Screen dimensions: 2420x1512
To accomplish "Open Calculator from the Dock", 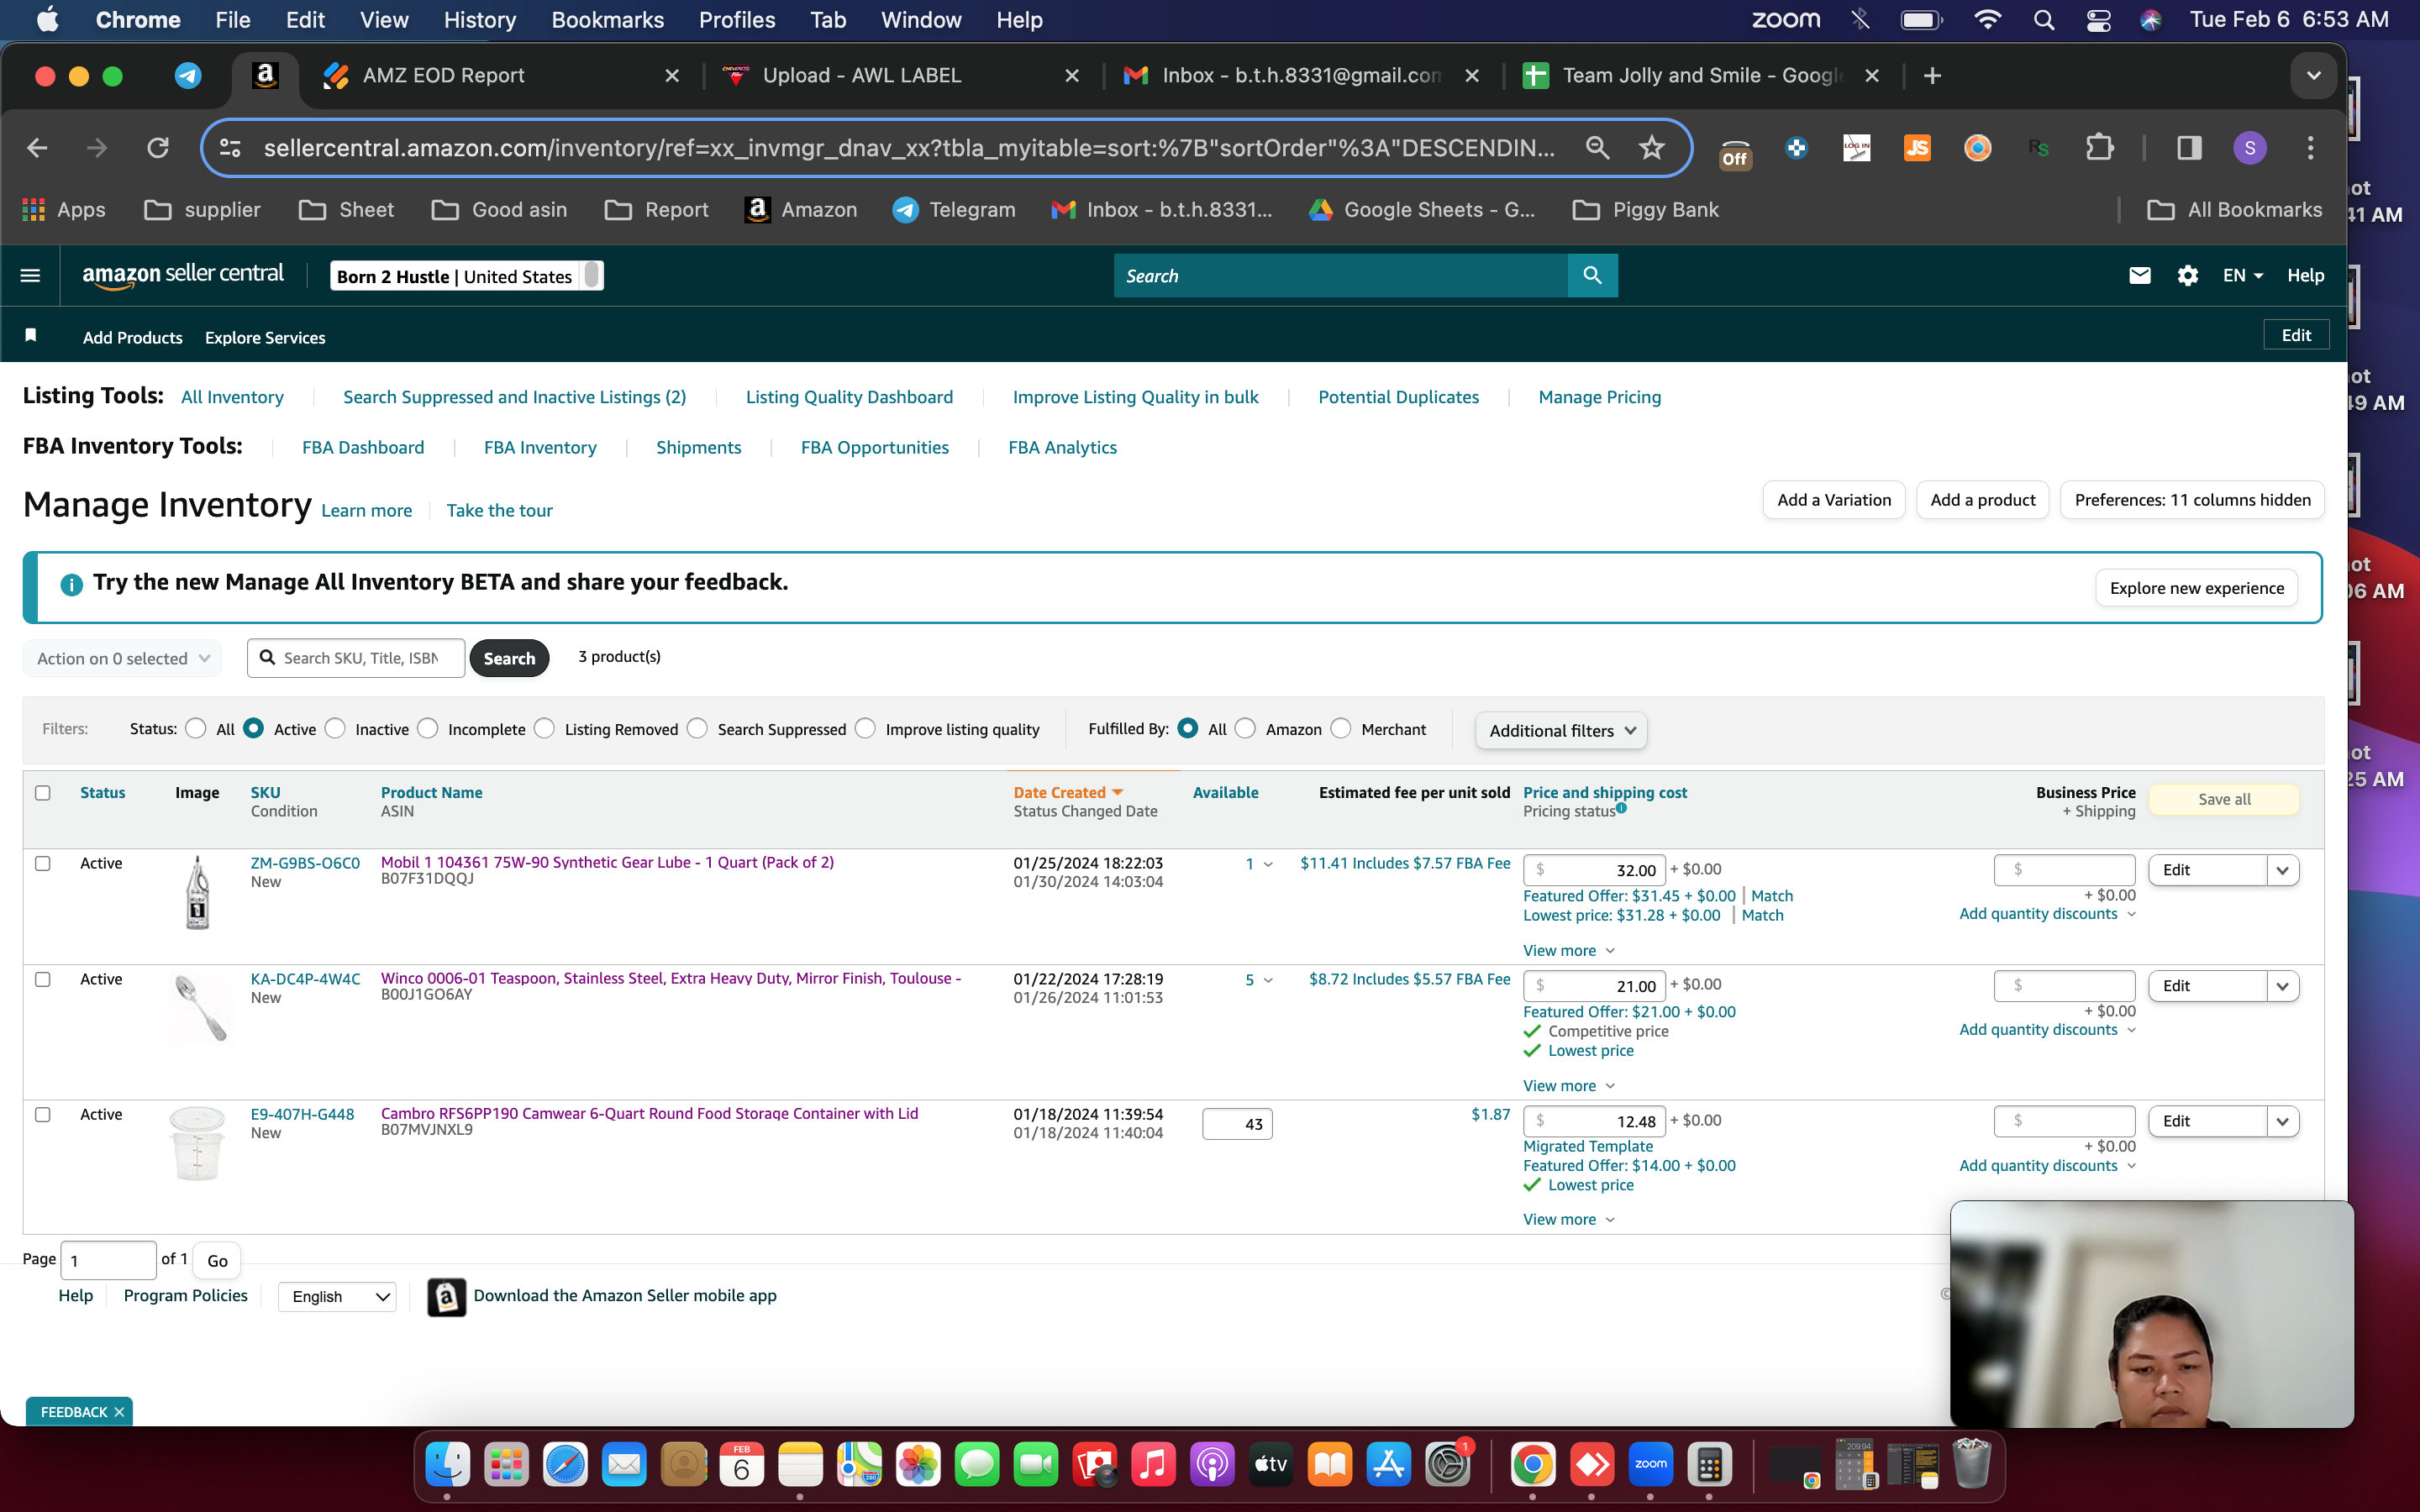I will [1709, 1465].
